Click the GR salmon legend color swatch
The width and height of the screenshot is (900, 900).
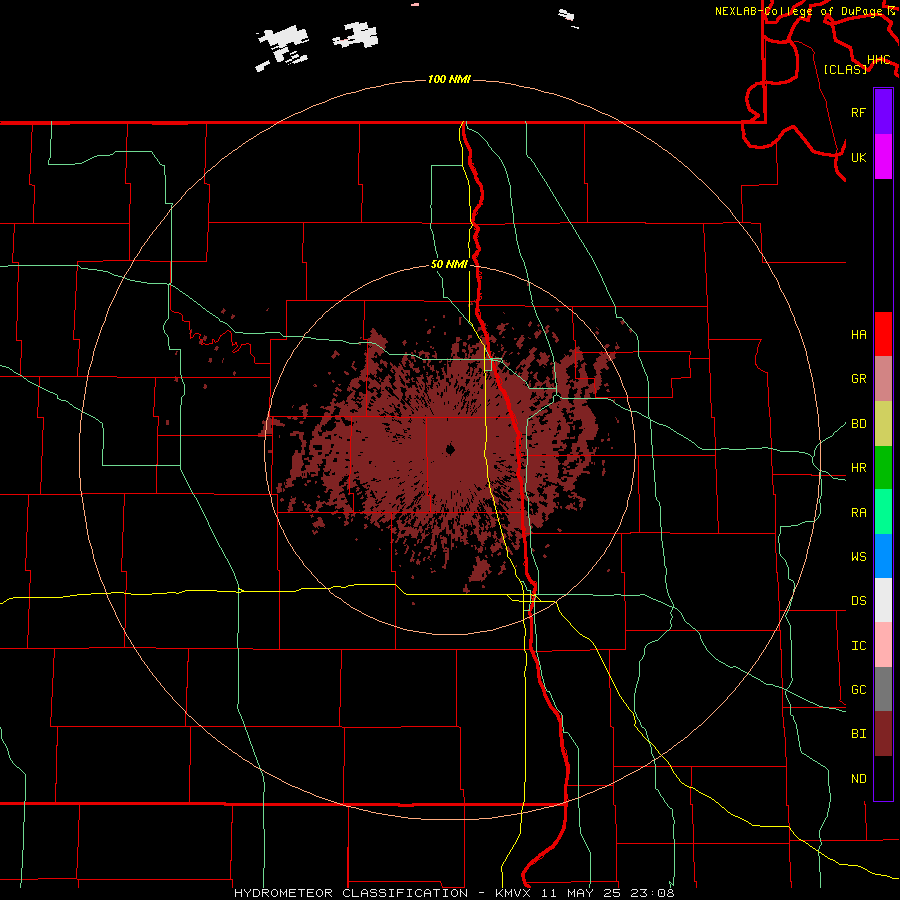pyautogui.click(x=883, y=378)
